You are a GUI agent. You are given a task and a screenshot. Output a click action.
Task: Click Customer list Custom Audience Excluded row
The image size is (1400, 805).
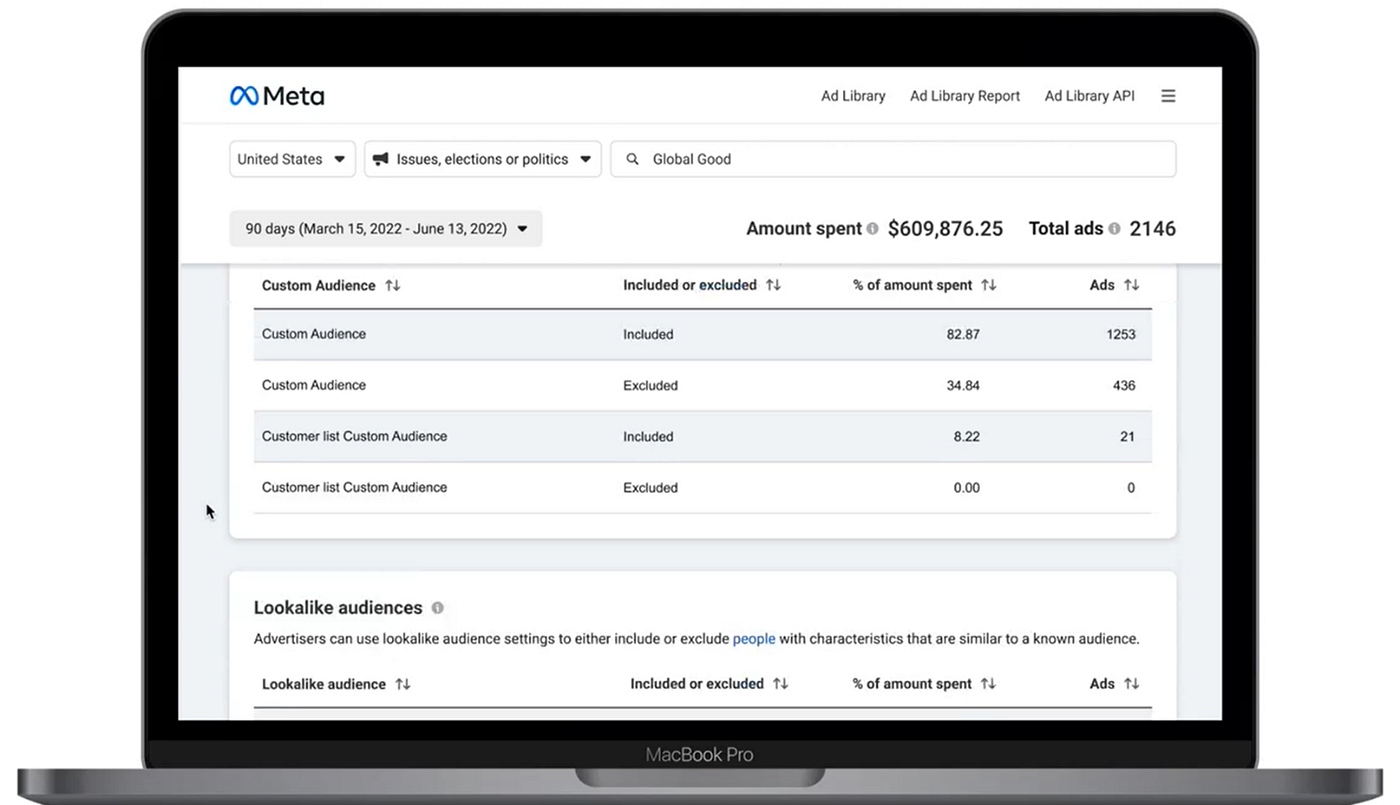tap(703, 487)
